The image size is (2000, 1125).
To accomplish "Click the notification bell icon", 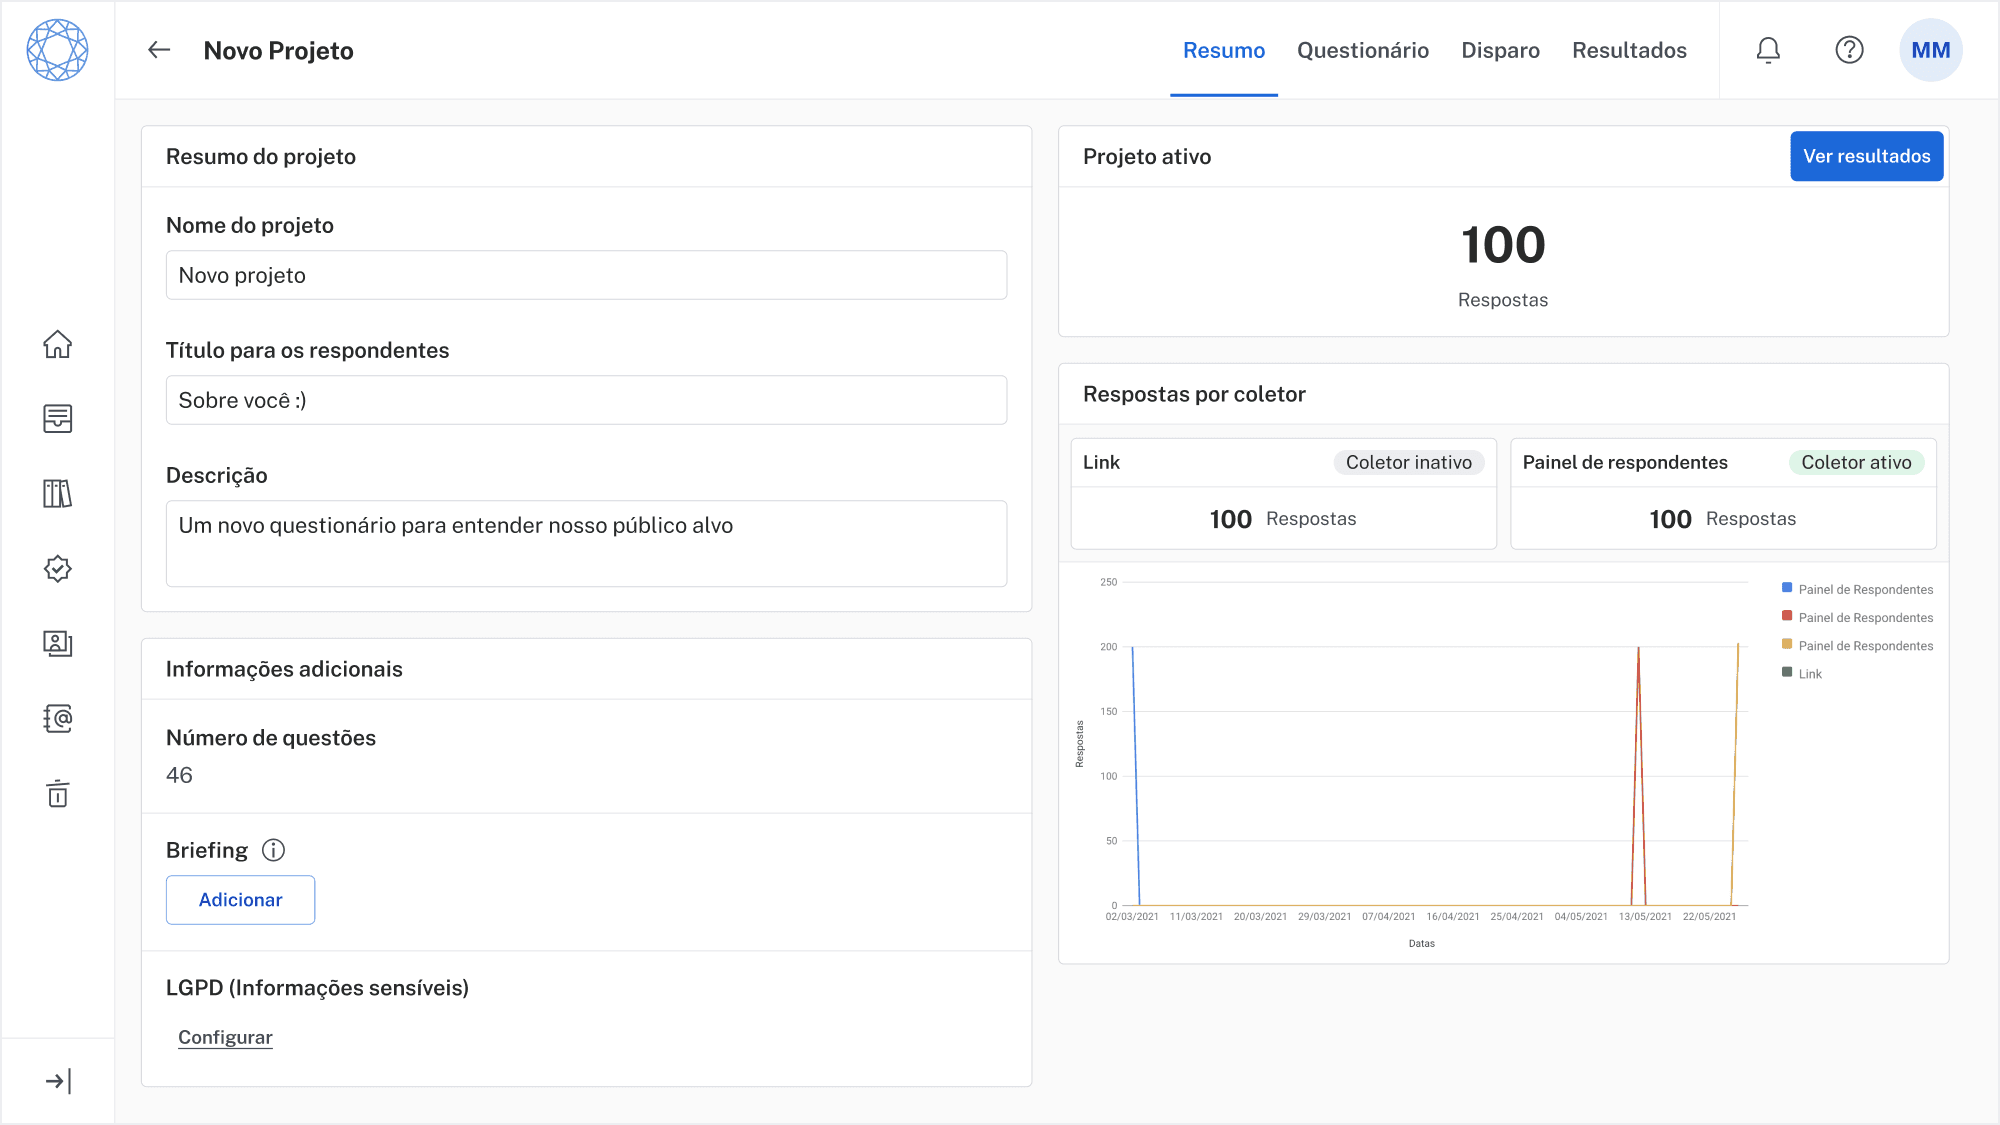I will tap(1768, 49).
